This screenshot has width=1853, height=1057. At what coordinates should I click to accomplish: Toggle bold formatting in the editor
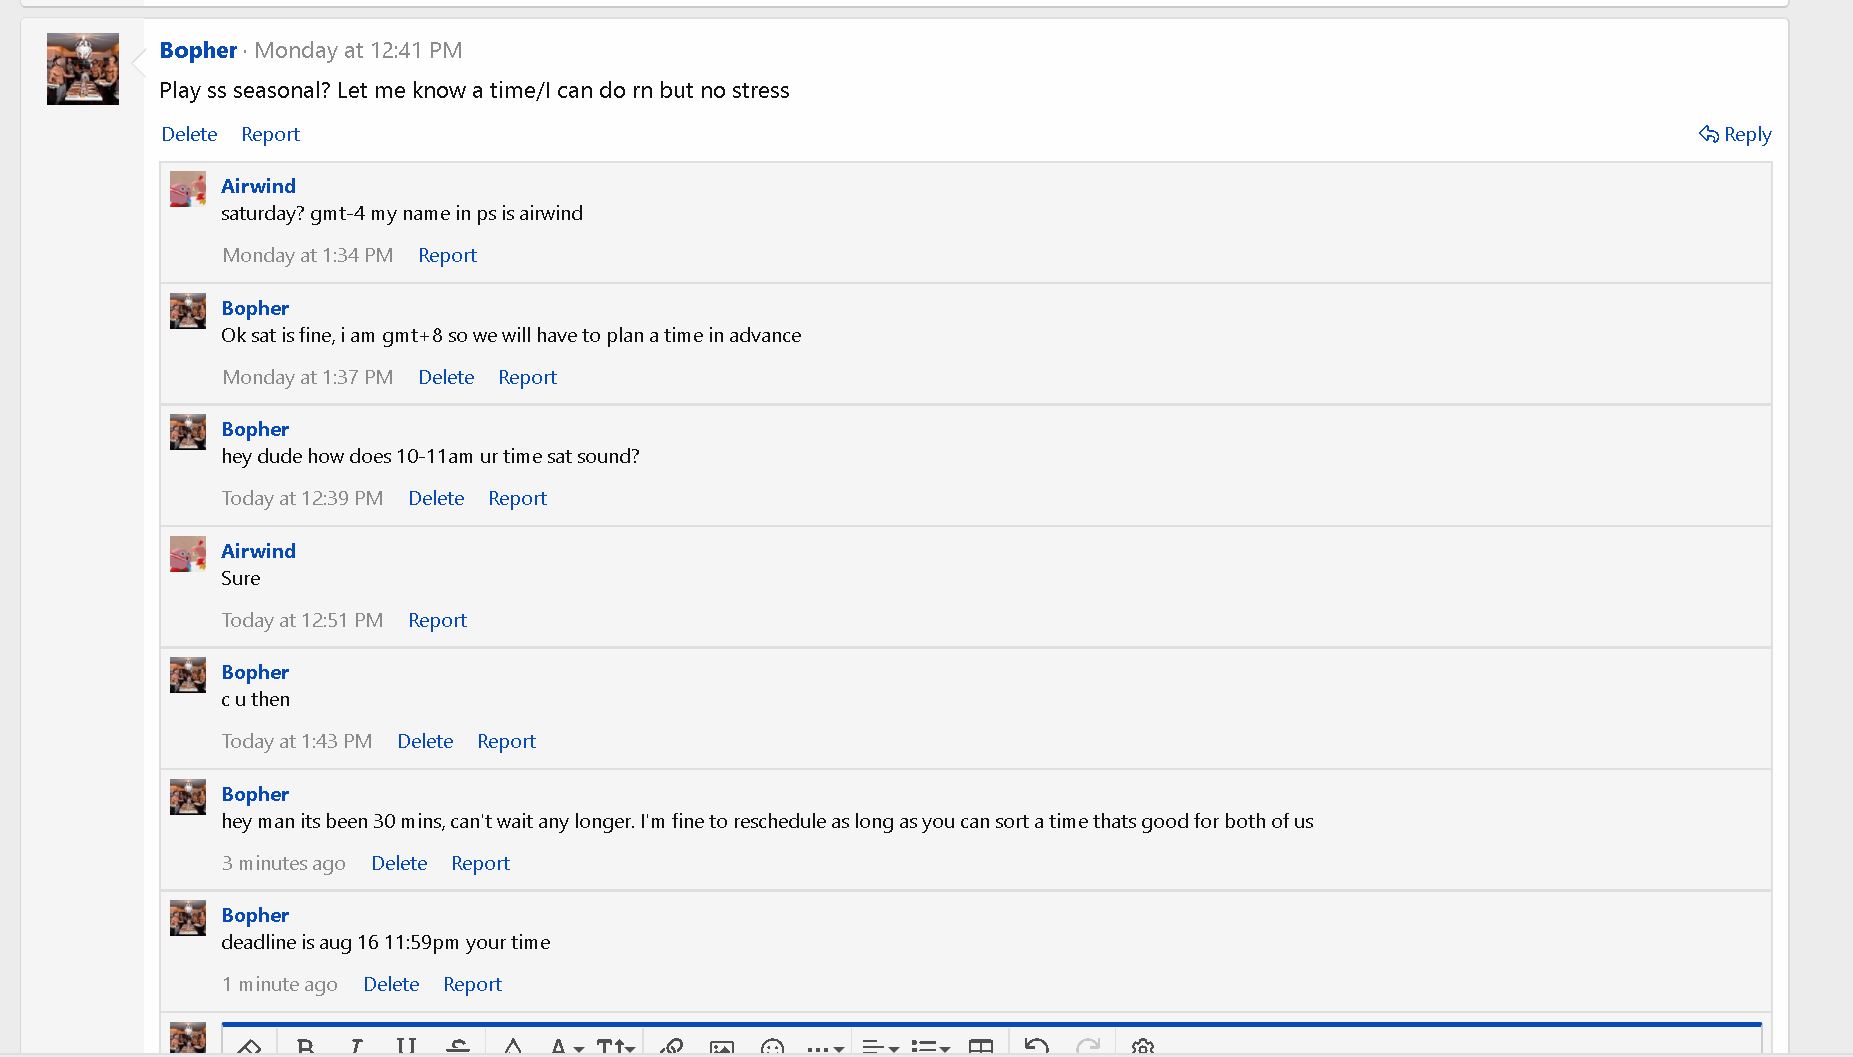pyautogui.click(x=306, y=1047)
